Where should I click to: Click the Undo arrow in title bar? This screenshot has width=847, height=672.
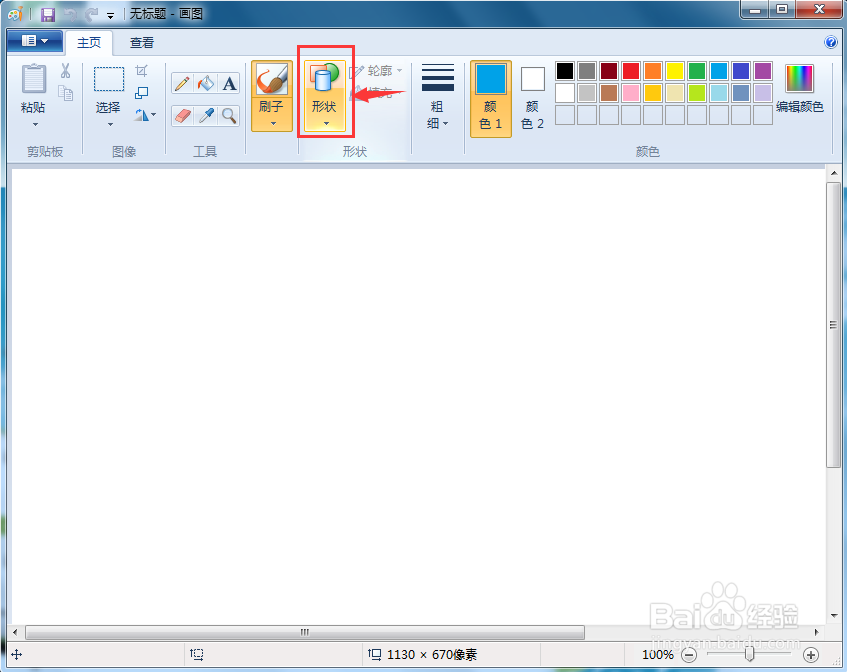(x=70, y=15)
